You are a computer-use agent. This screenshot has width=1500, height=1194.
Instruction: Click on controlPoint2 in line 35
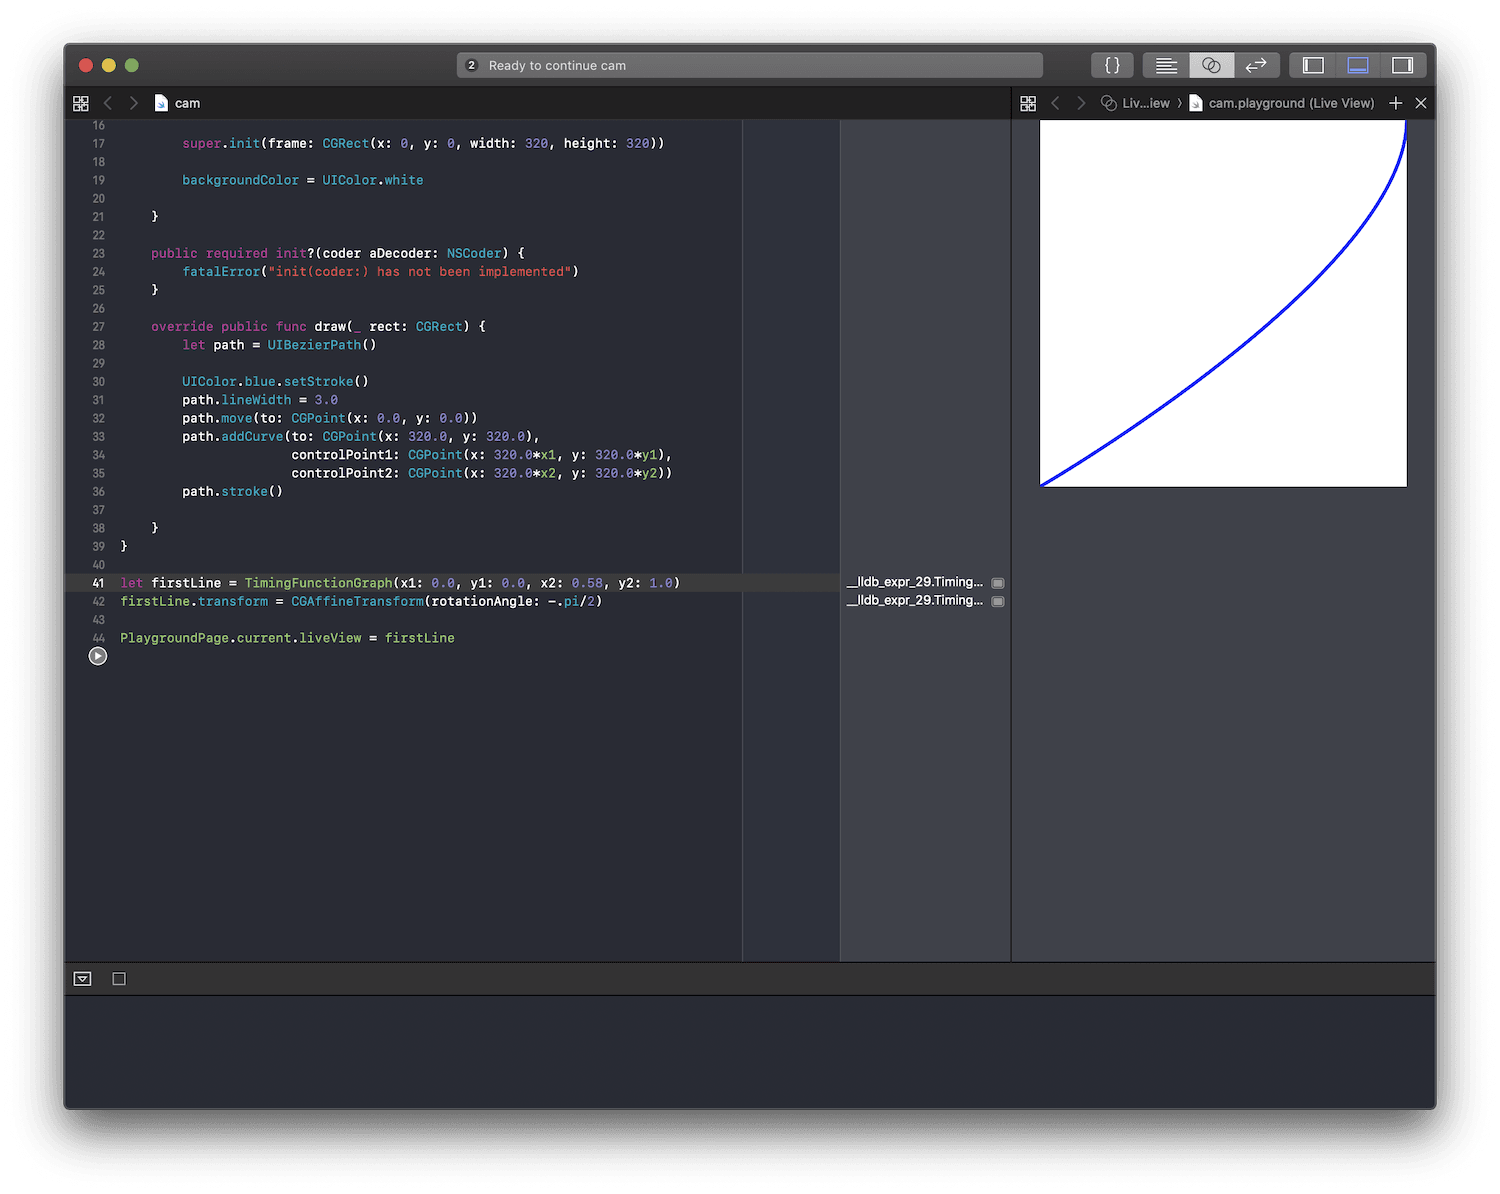click(342, 473)
